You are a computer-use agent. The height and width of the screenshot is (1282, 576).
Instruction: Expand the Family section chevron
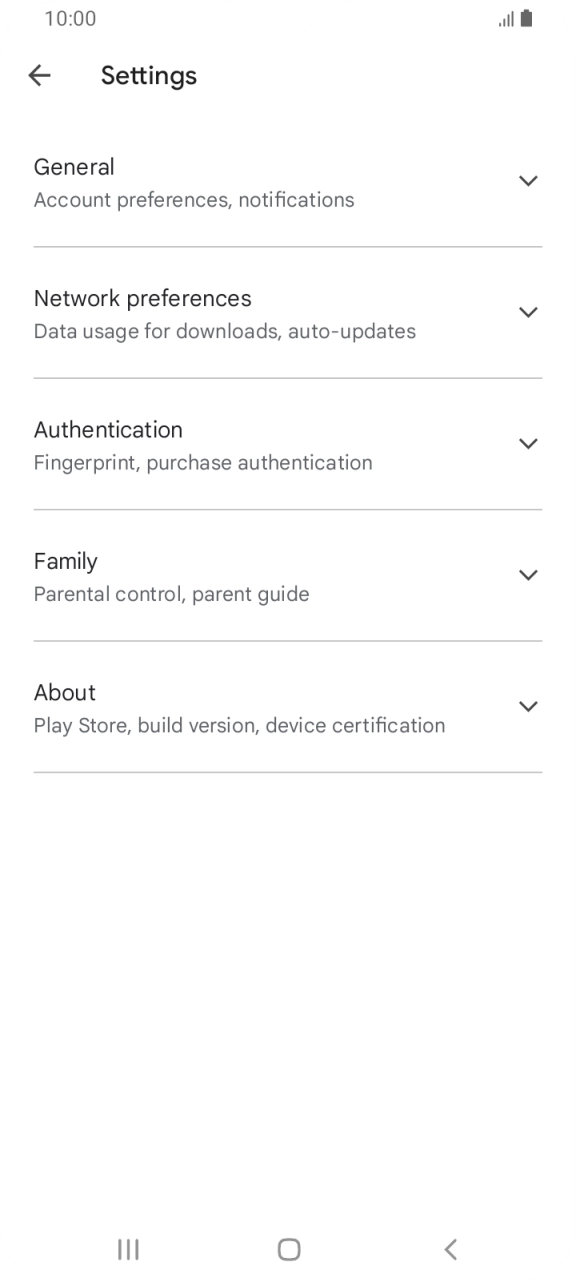(528, 575)
